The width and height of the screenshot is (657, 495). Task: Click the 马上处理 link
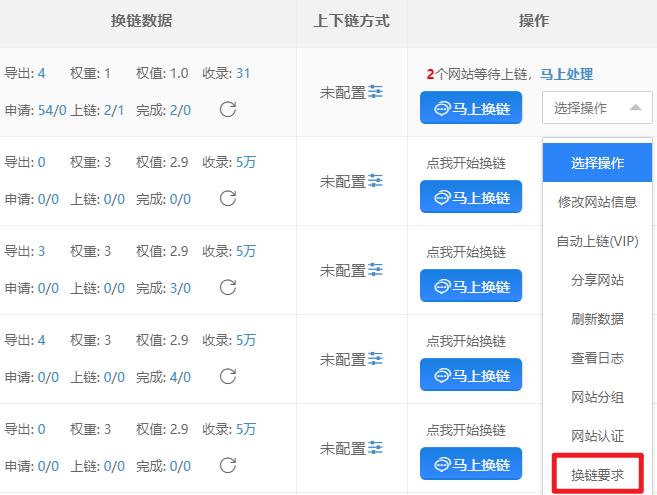point(566,74)
